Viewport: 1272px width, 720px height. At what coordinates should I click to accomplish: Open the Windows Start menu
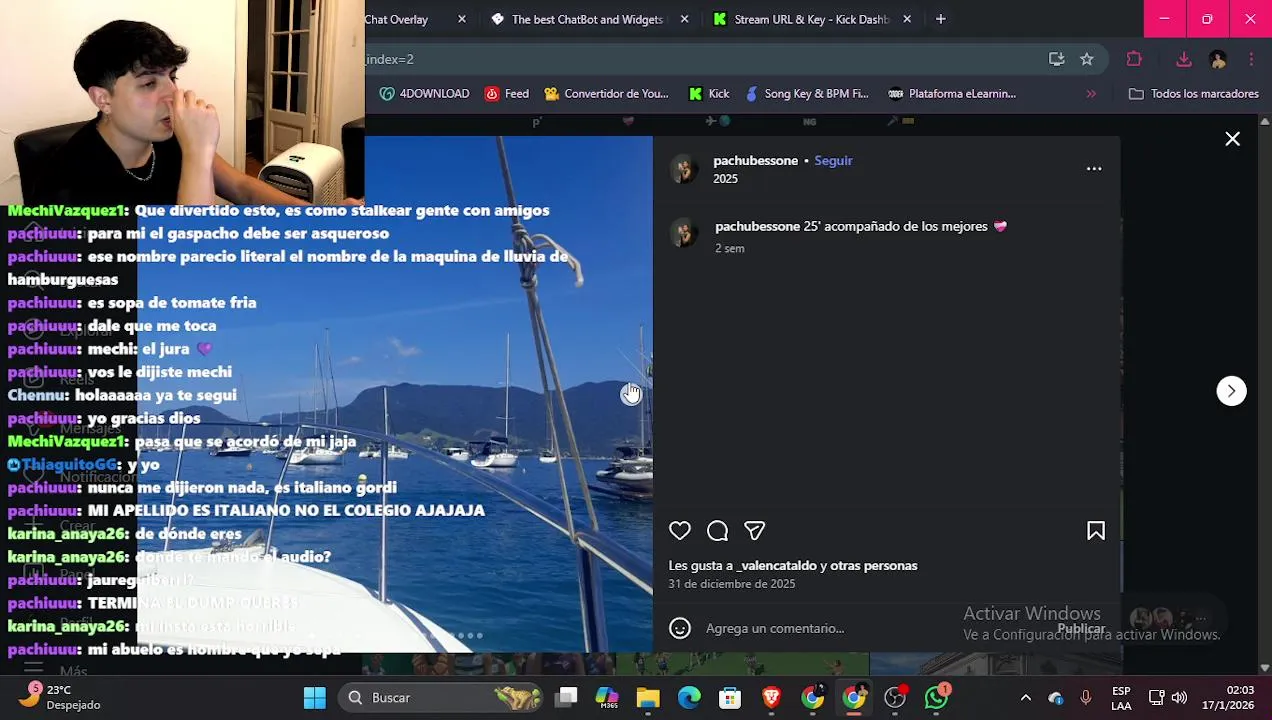click(x=314, y=698)
